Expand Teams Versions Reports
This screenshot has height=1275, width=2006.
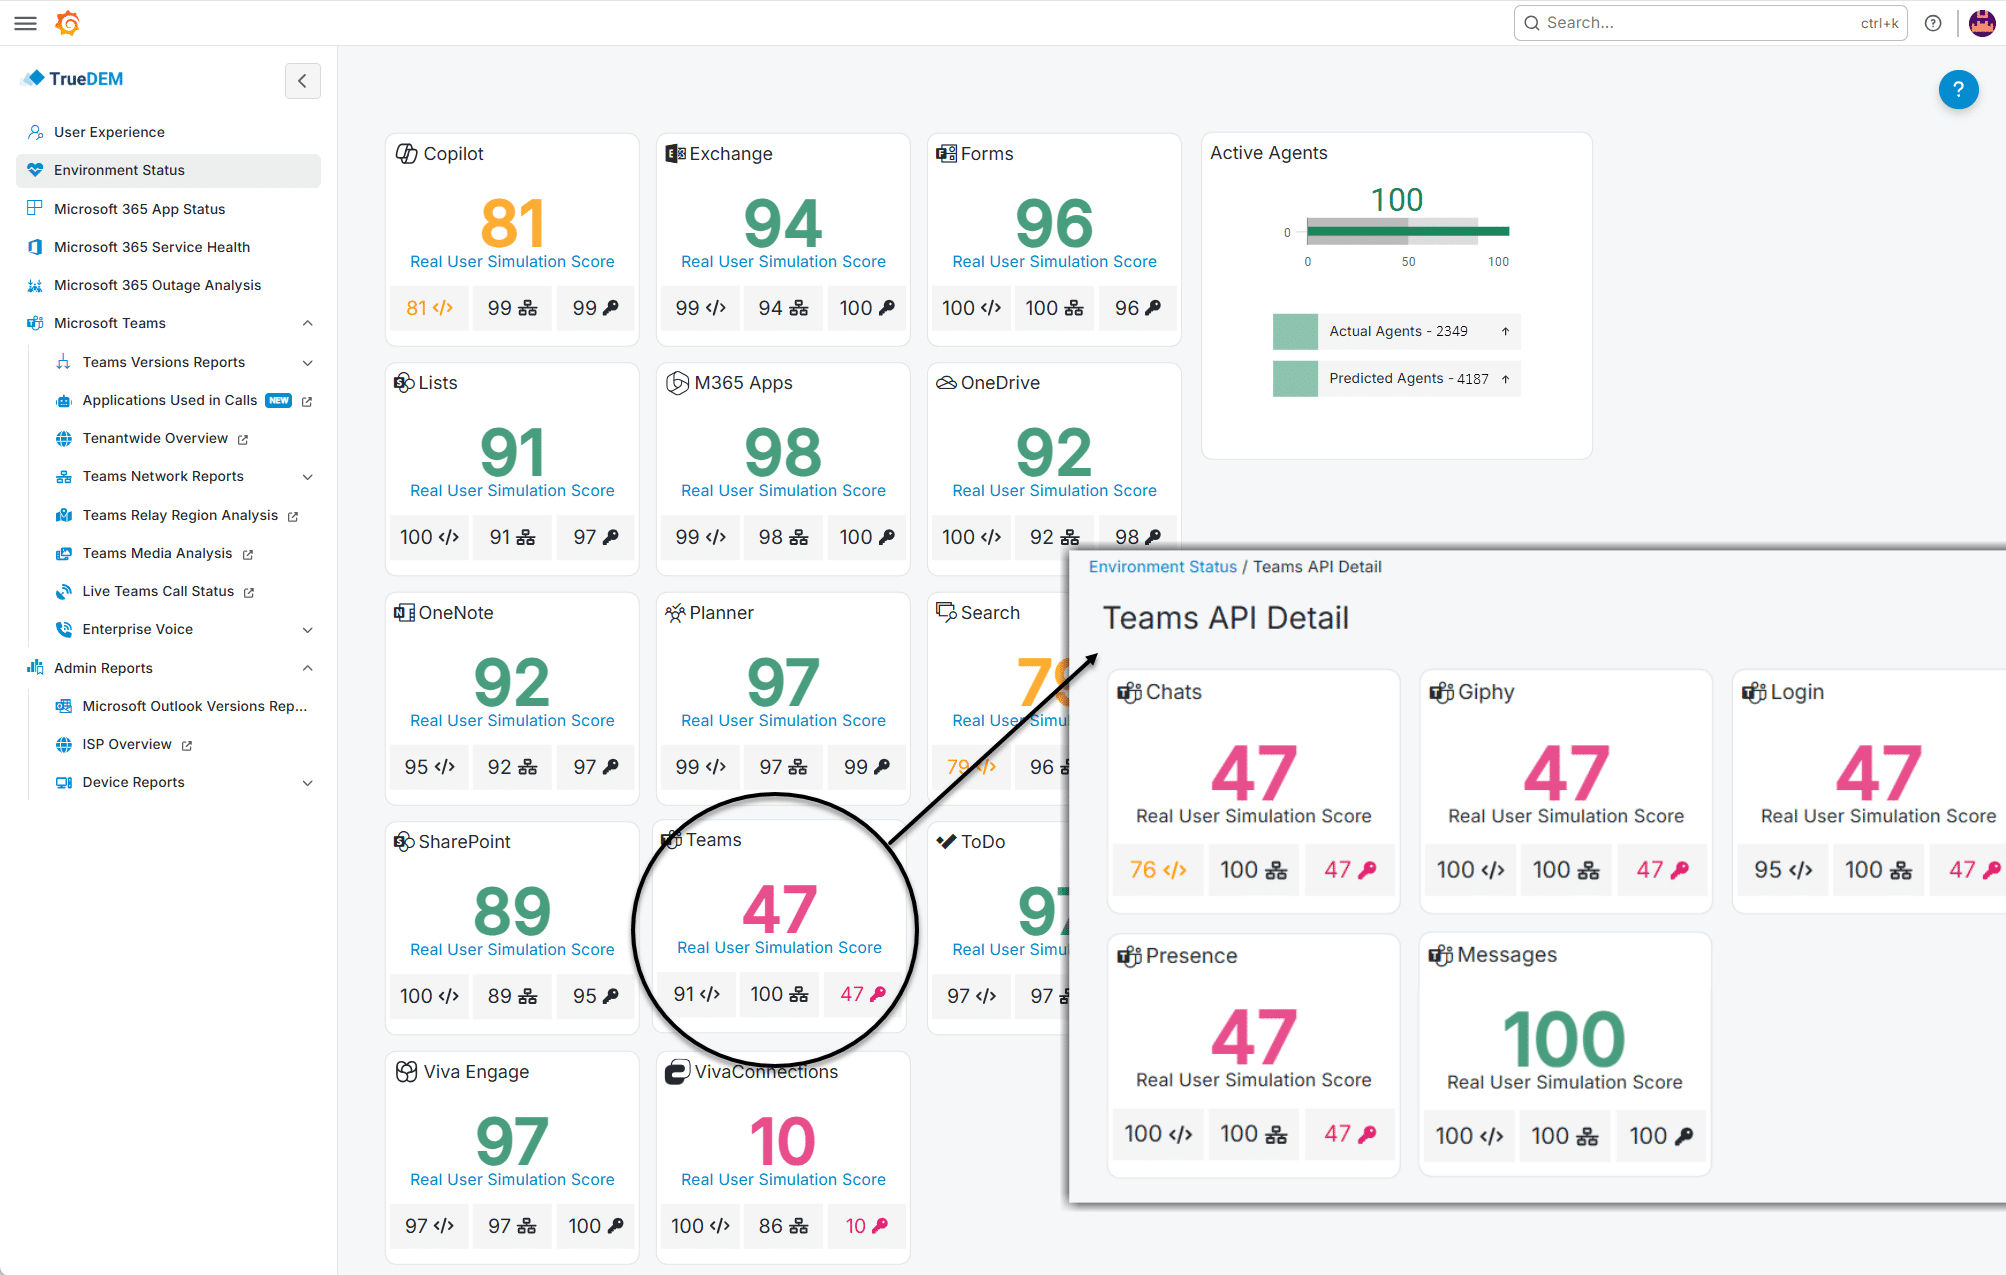point(308,363)
